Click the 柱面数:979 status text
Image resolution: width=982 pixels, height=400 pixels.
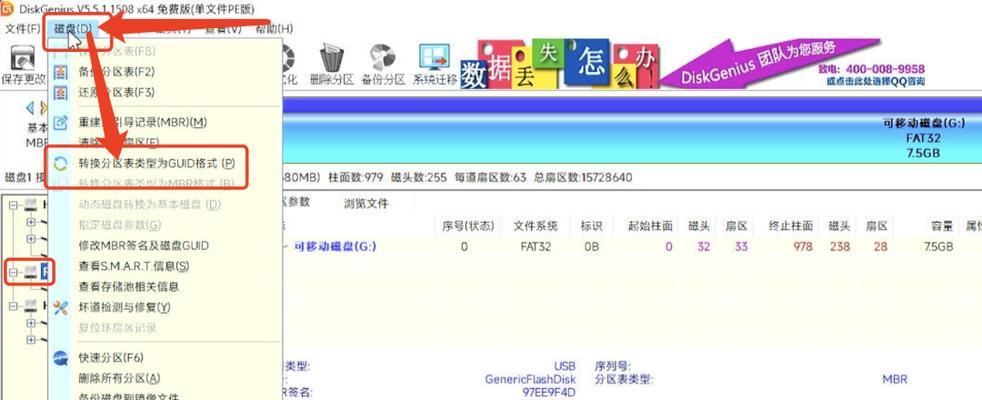[355, 178]
